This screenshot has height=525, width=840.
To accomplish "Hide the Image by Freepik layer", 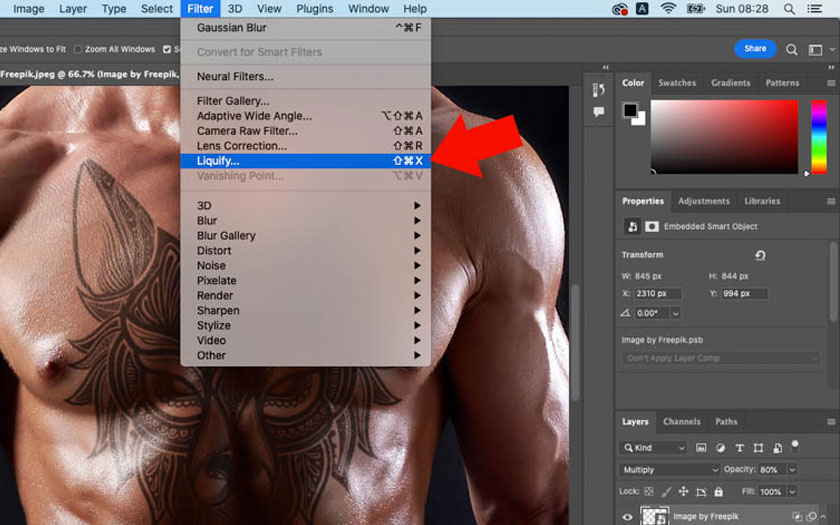I will click(627, 518).
